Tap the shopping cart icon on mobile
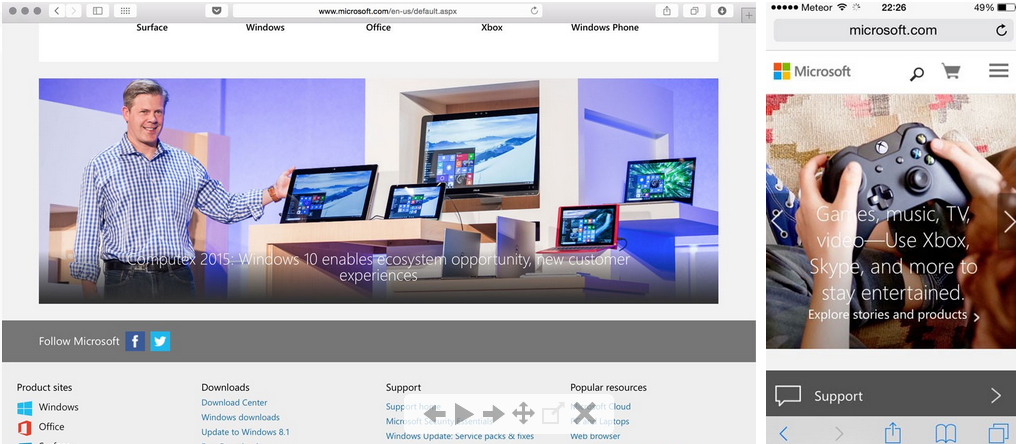The image size is (1016, 444). coord(950,72)
